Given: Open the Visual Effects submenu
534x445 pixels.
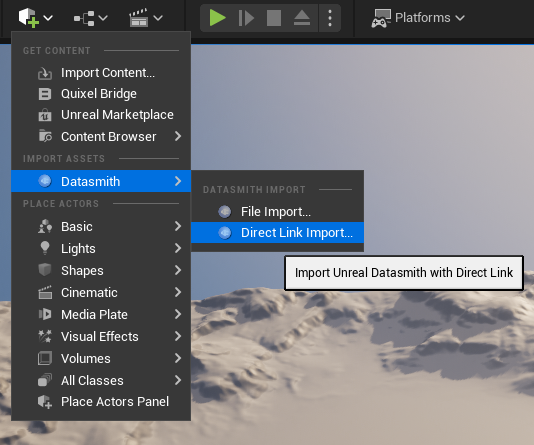Looking at the screenshot, I should (x=101, y=336).
